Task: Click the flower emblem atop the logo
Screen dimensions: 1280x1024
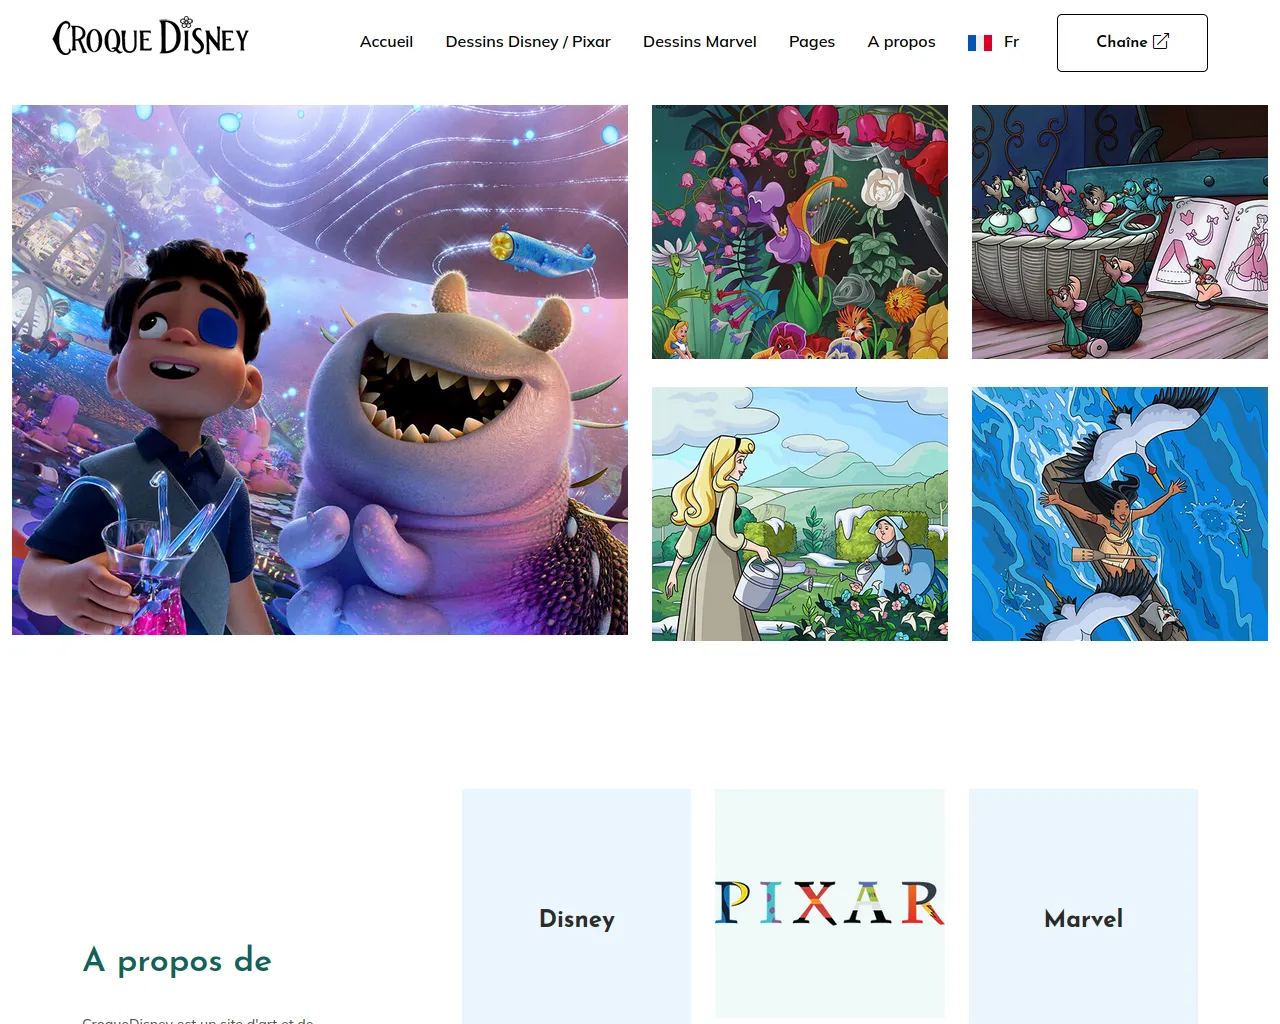Action: [186, 22]
